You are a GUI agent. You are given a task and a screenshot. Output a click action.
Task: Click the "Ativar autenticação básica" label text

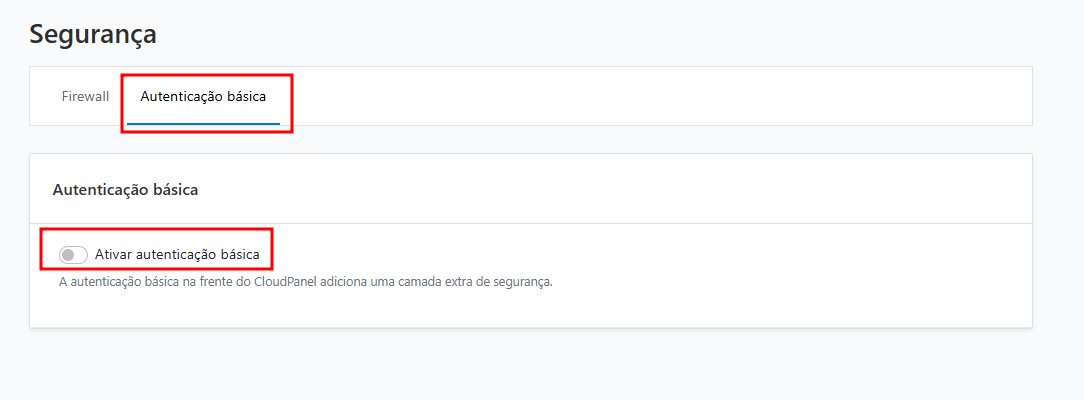(177, 255)
